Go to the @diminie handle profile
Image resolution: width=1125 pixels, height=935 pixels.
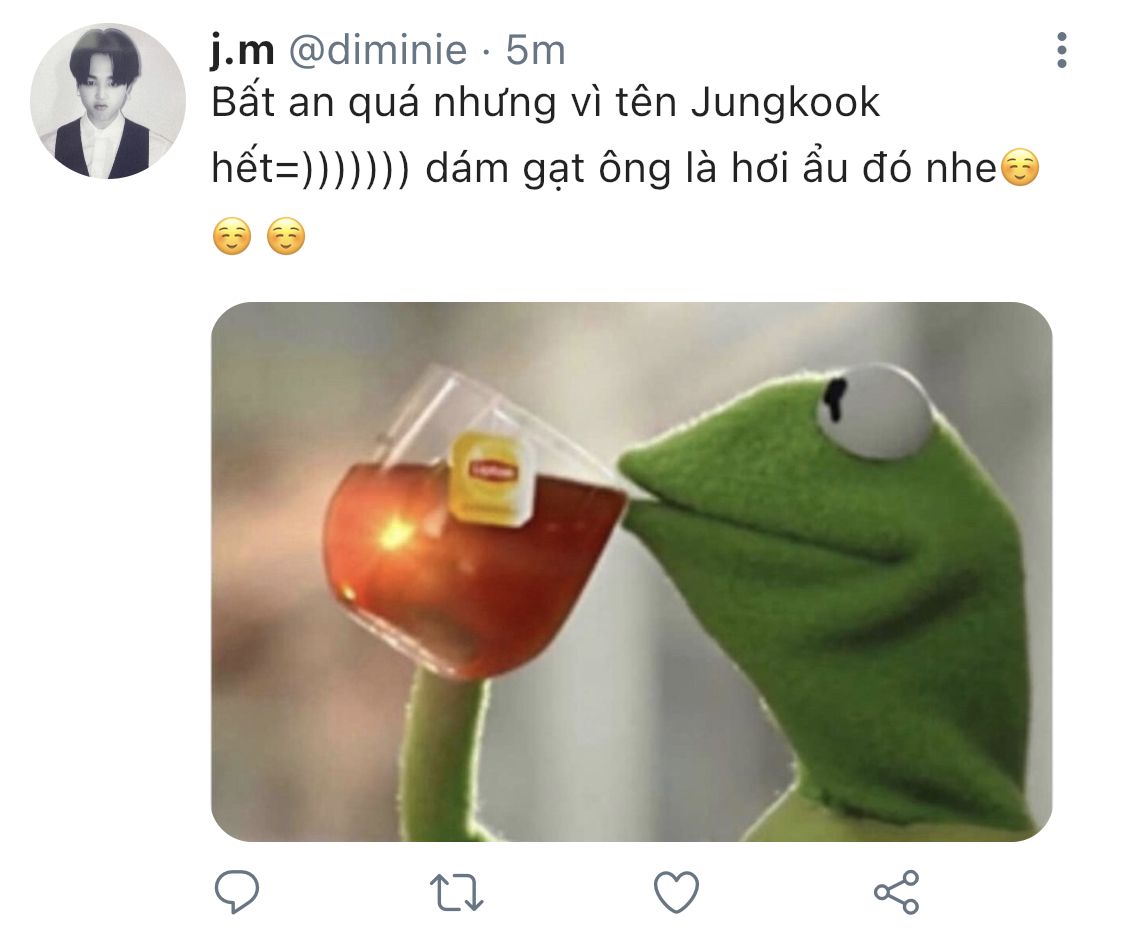click(378, 50)
